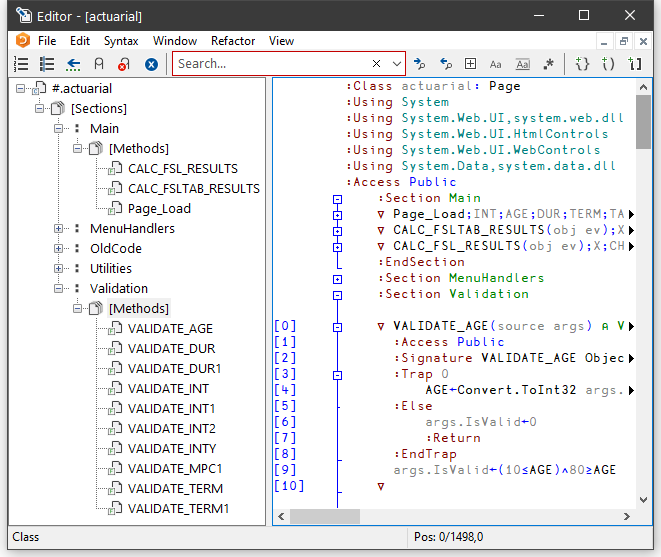Open the search history dropdown arrow
This screenshot has height=557, width=661.
pyautogui.click(x=397, y=64)
